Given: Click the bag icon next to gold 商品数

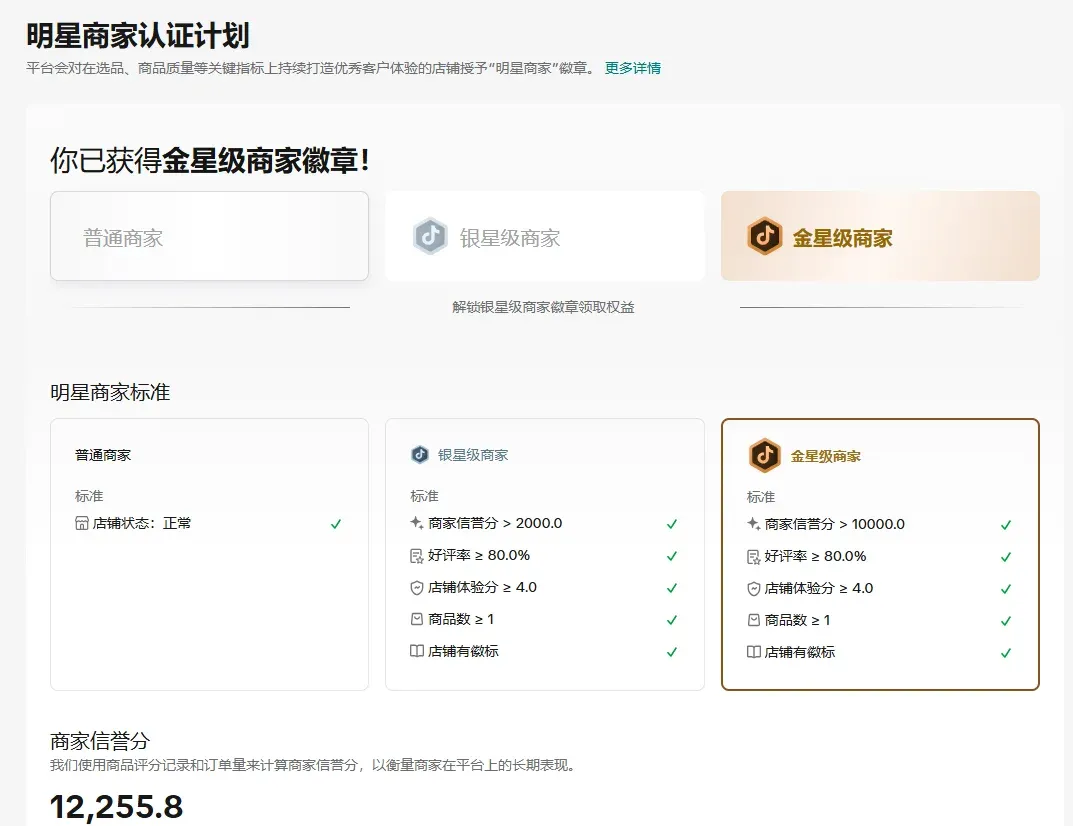Looking at the screenshot, I should (753, 620).
